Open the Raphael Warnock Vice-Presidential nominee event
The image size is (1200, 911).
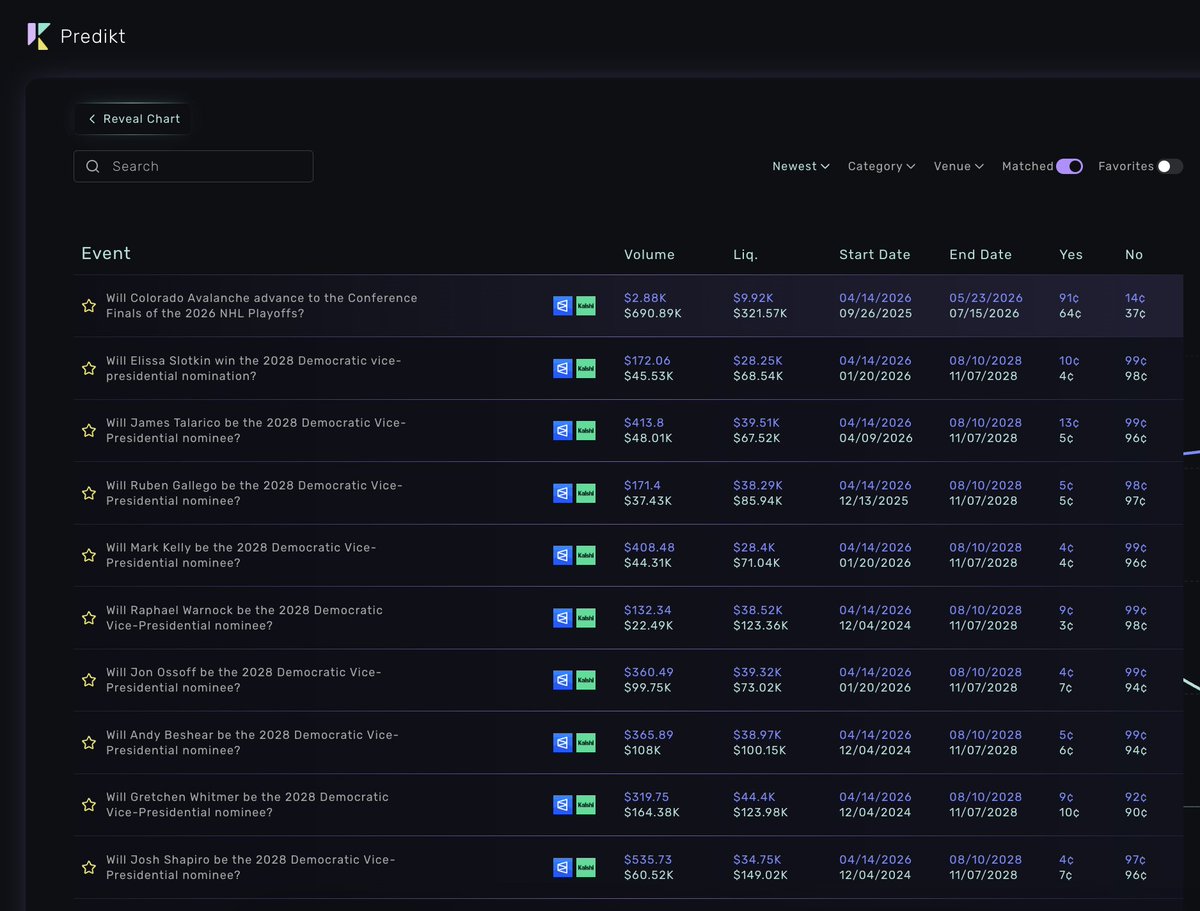pyautogui.click(x=245, y=618)
